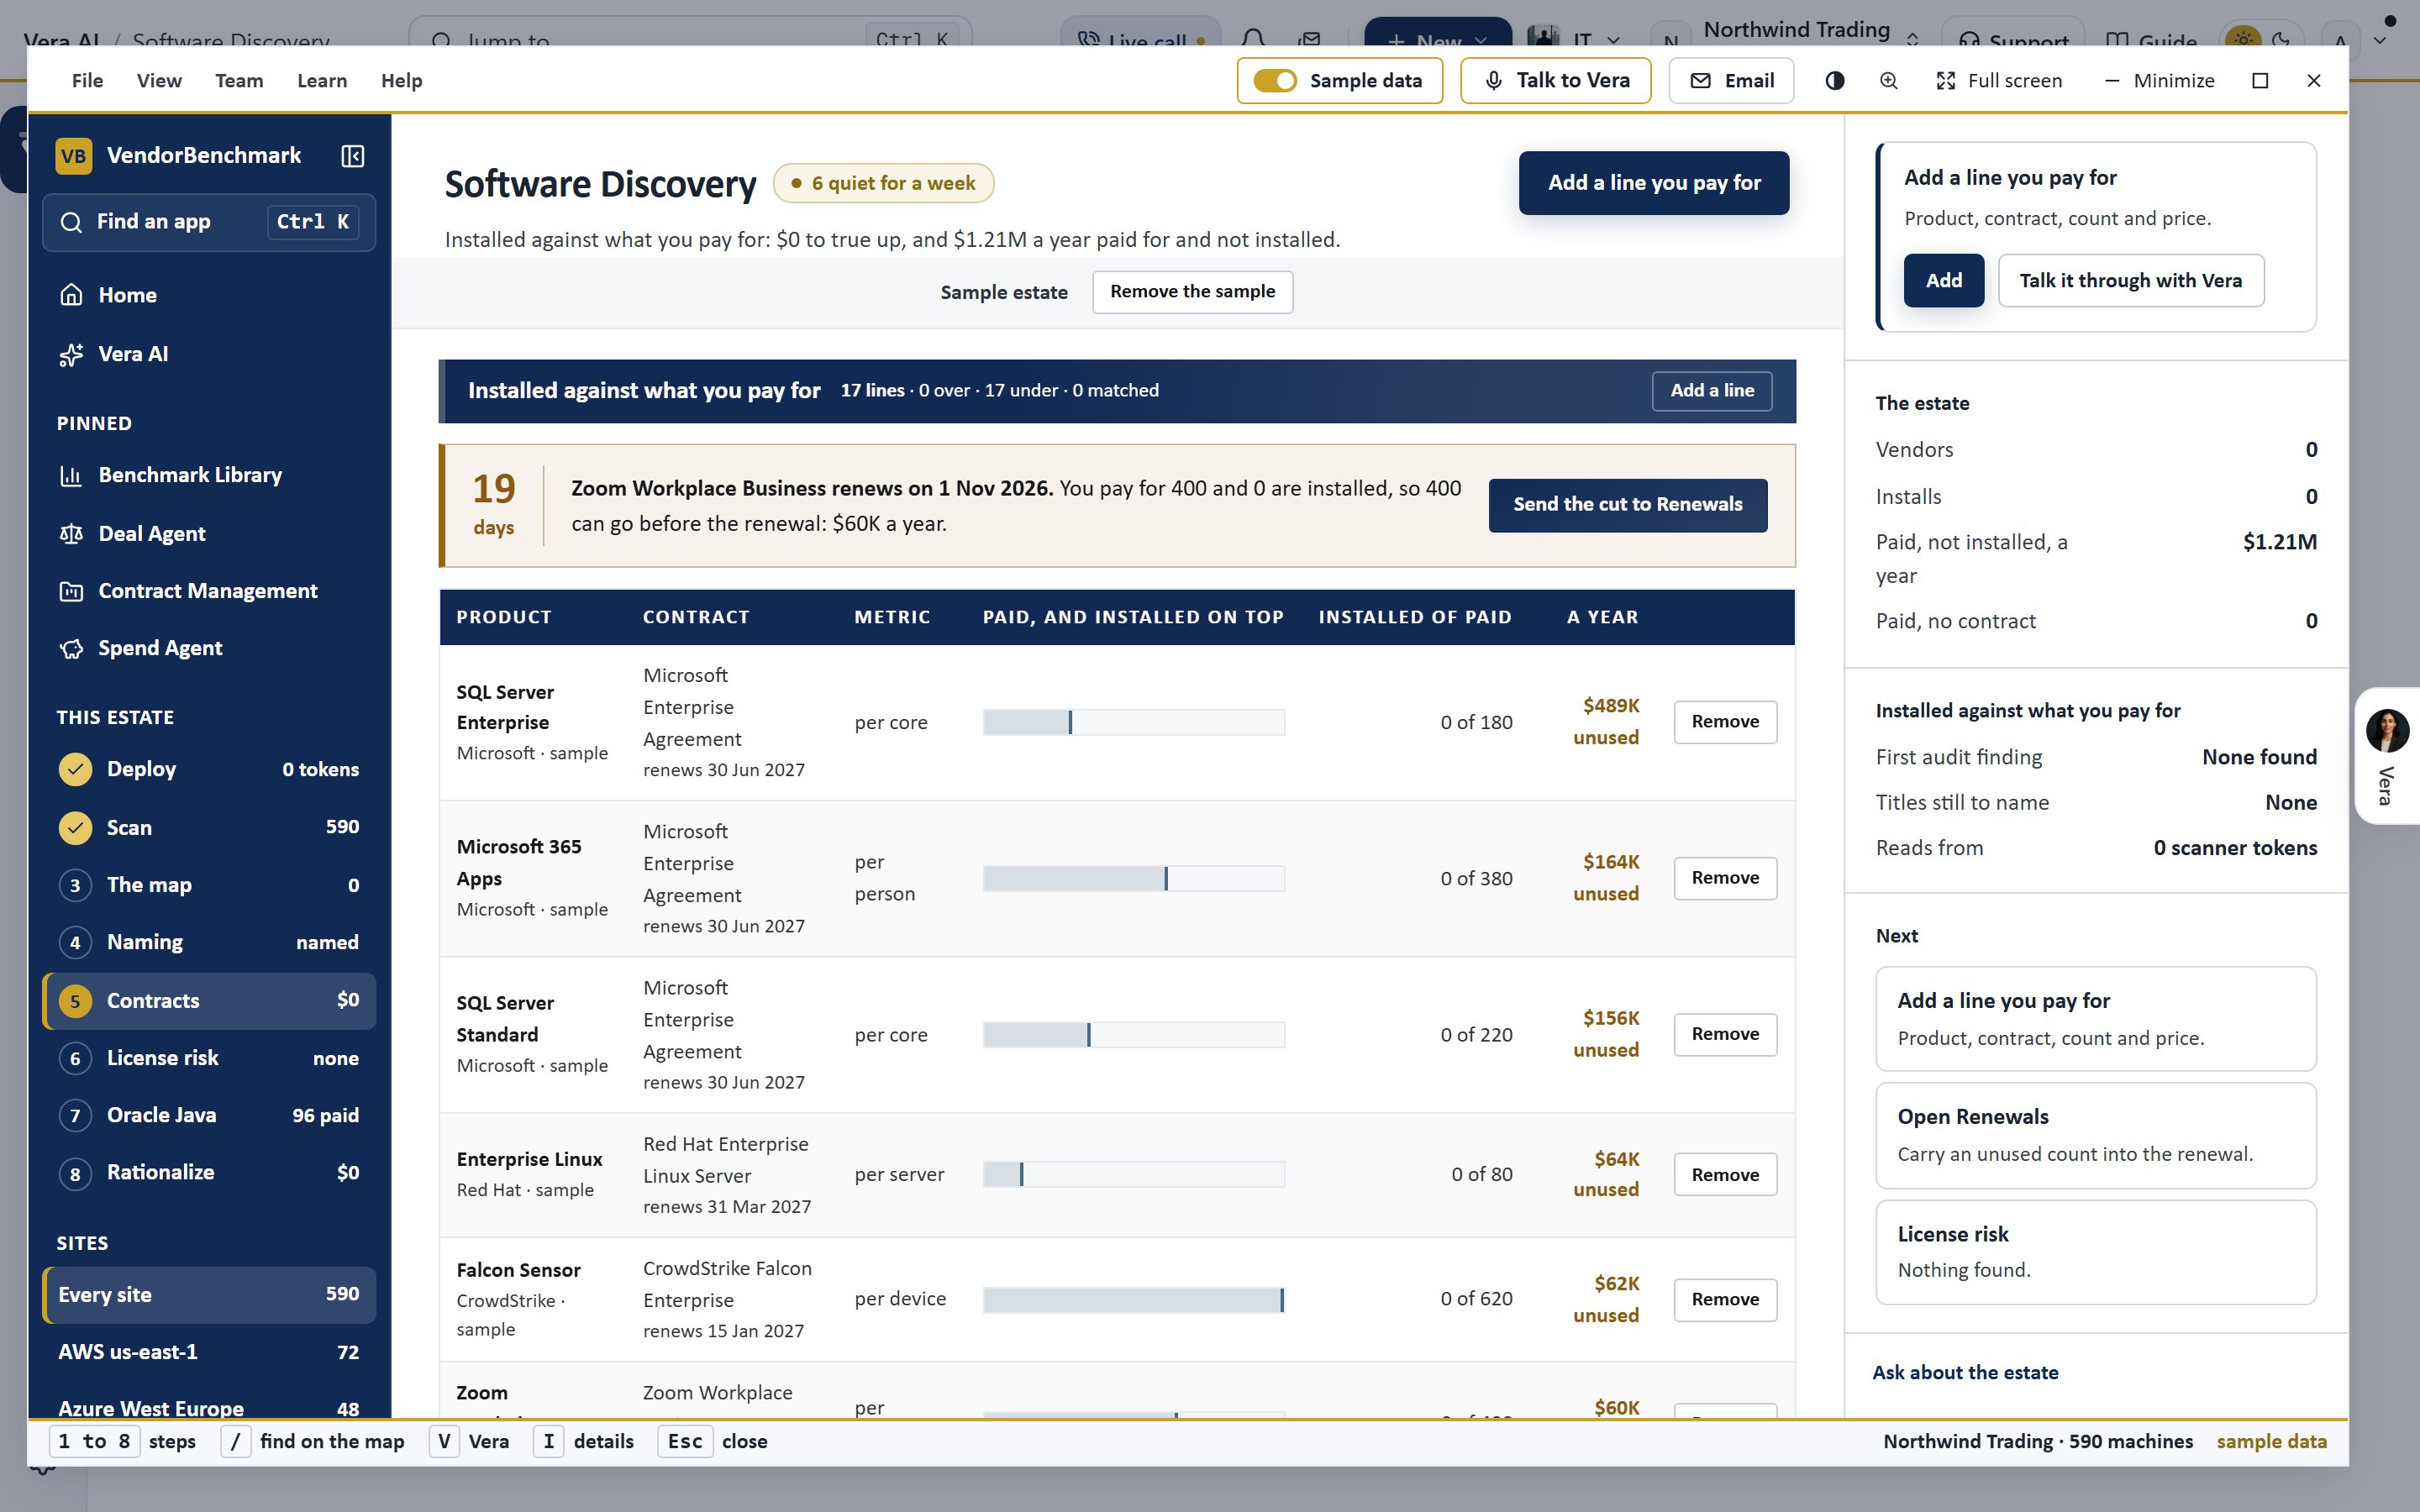Open step 6 License risk

pyautogui.click(x=209, y=1058)
